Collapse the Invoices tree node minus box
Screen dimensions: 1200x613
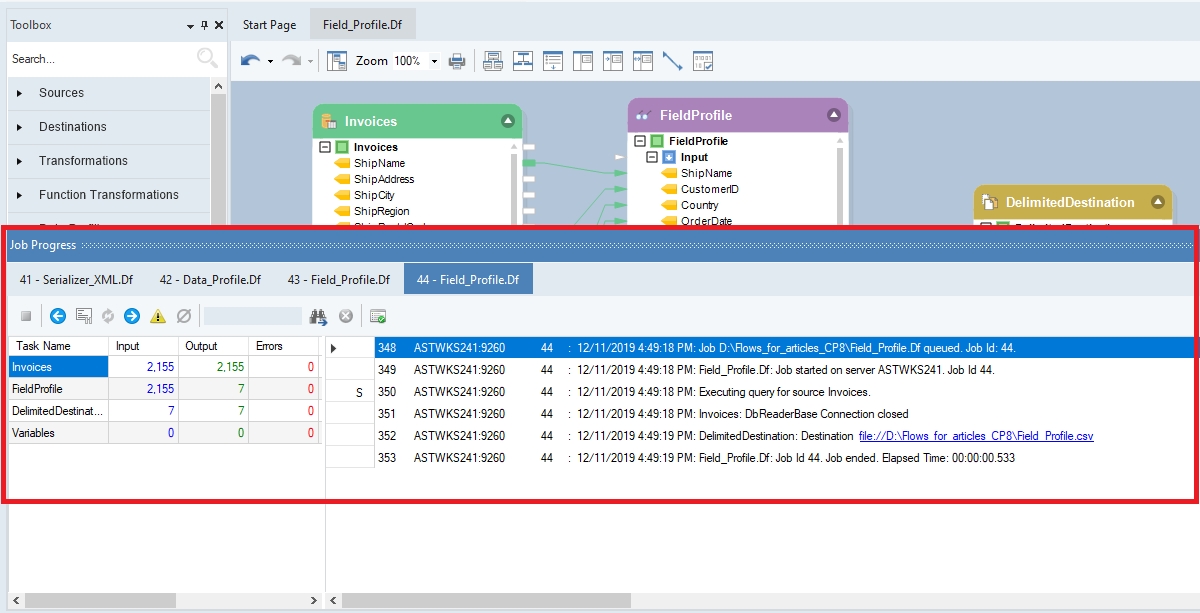325,147
